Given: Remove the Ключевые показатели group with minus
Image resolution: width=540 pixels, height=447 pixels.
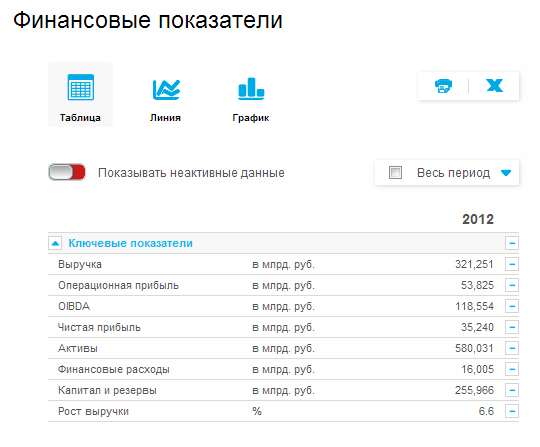Looking at the screenshot, I should [512, 243].
